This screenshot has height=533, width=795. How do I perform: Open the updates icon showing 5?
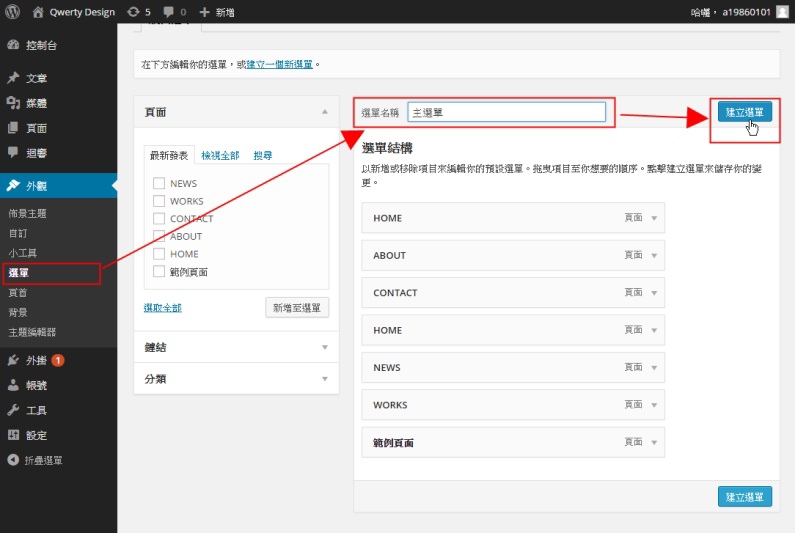[134, 12]
